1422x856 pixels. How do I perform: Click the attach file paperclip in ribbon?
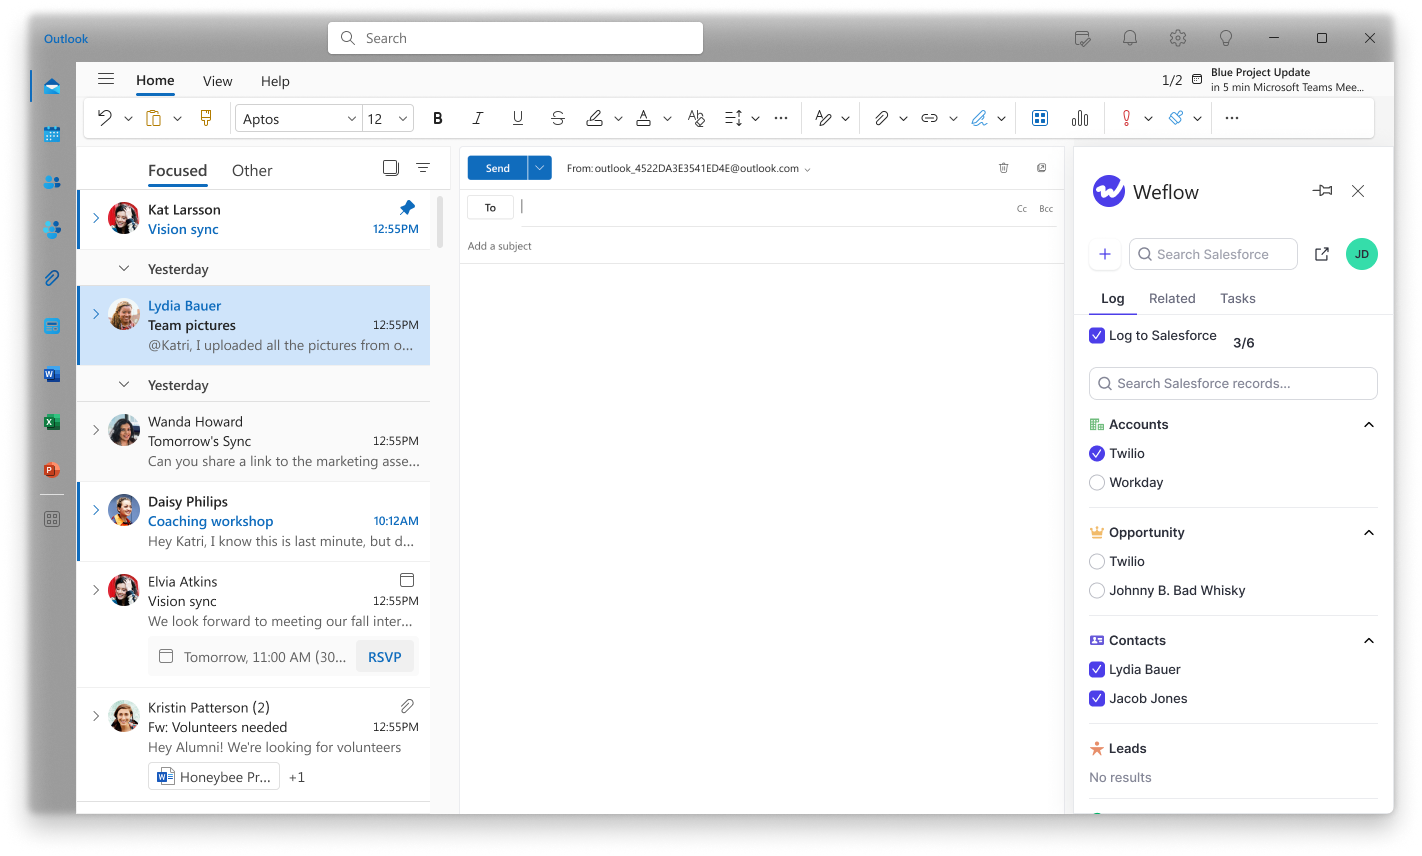[x=881, y=118]
